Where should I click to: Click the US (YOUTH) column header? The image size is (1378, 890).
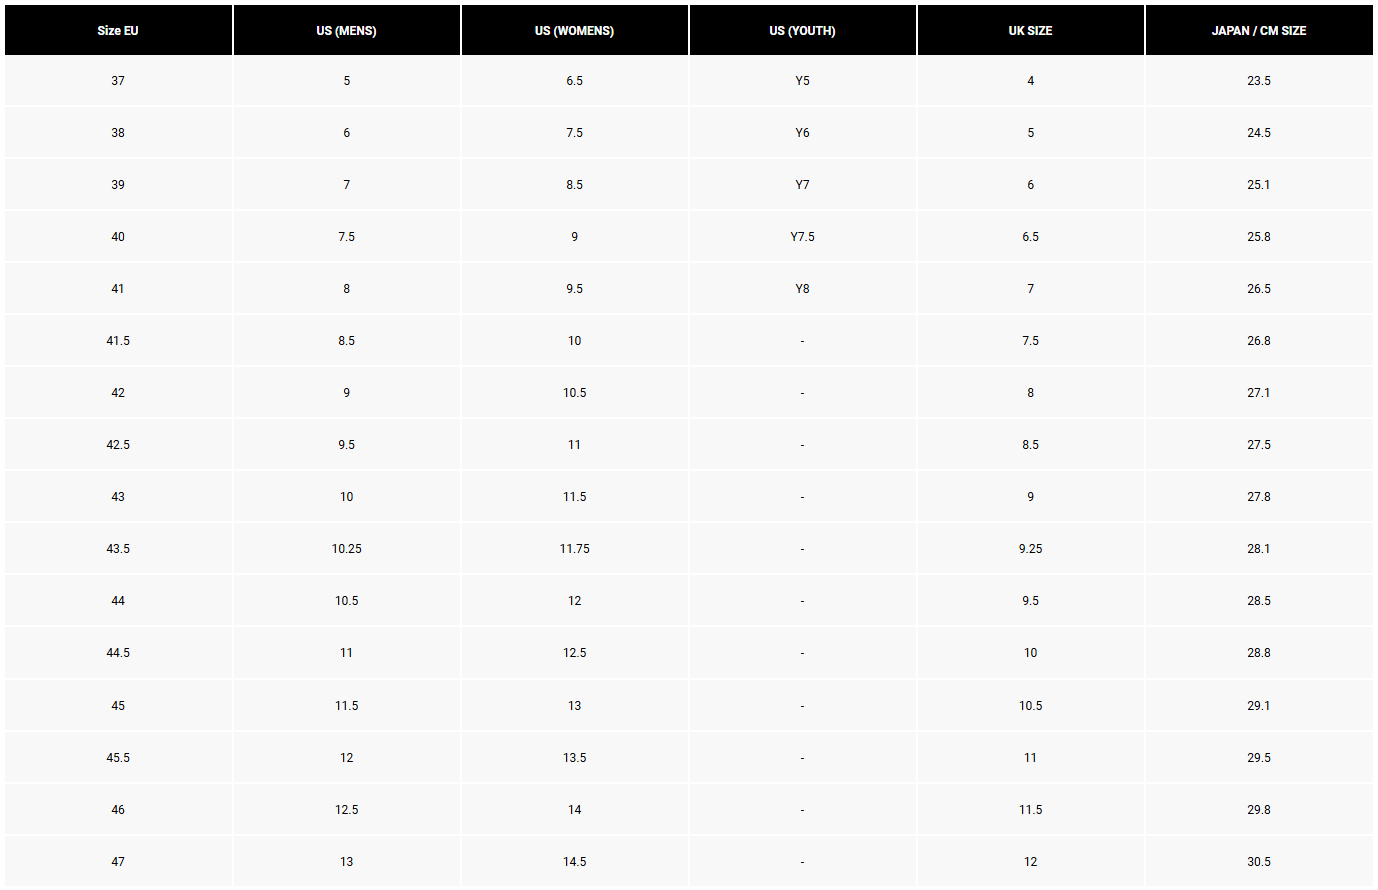coord(802,31)
